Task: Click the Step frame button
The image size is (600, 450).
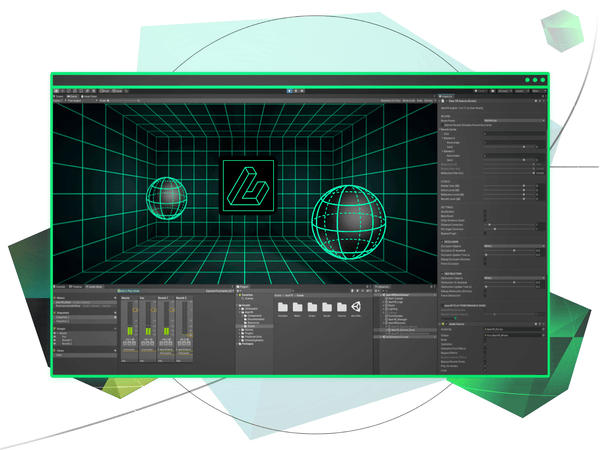Action: pos(302,91)
